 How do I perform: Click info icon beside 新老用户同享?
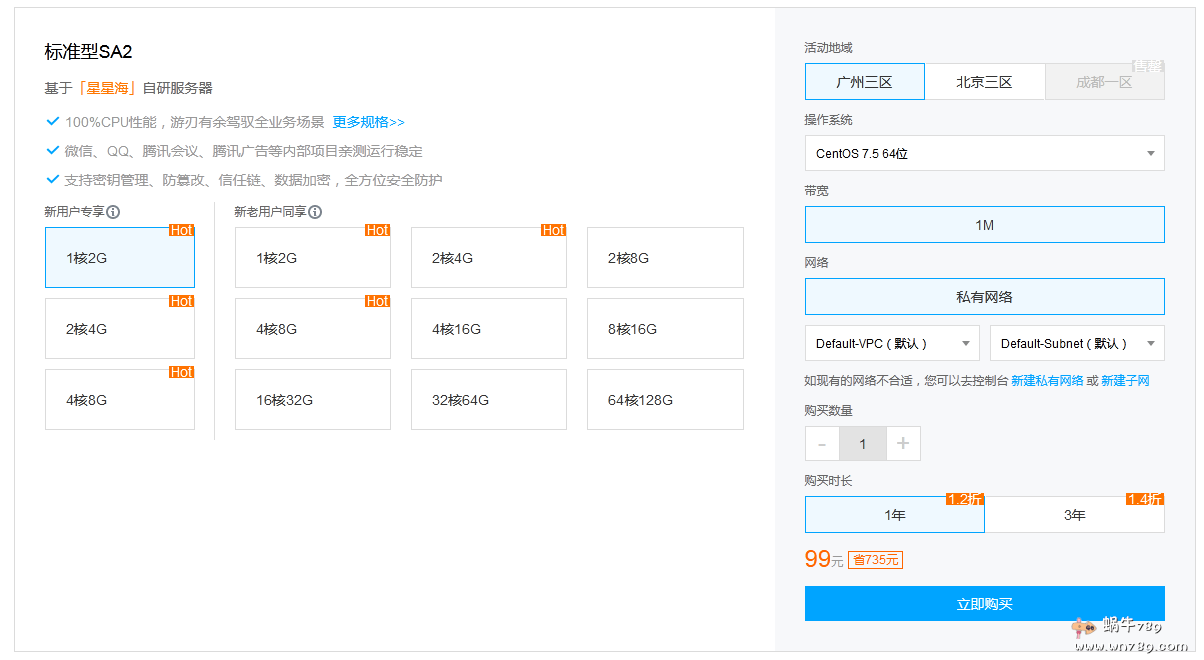[315, 212]
